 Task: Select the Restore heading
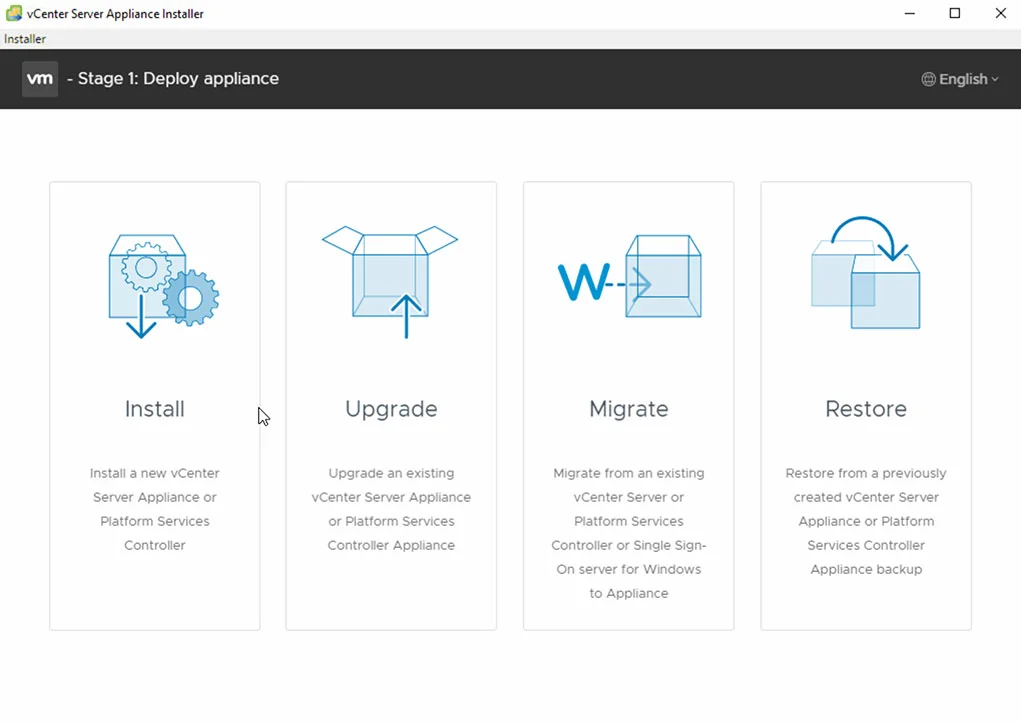pyautogui.click(x=866, y=409)
